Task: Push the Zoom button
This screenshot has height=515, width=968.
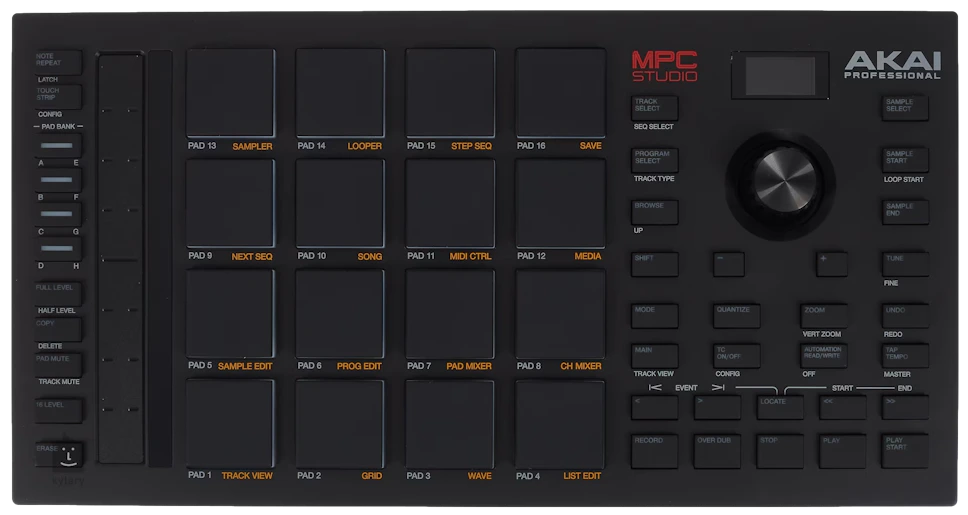Action: pyautogui.click(x=824, y=316)
